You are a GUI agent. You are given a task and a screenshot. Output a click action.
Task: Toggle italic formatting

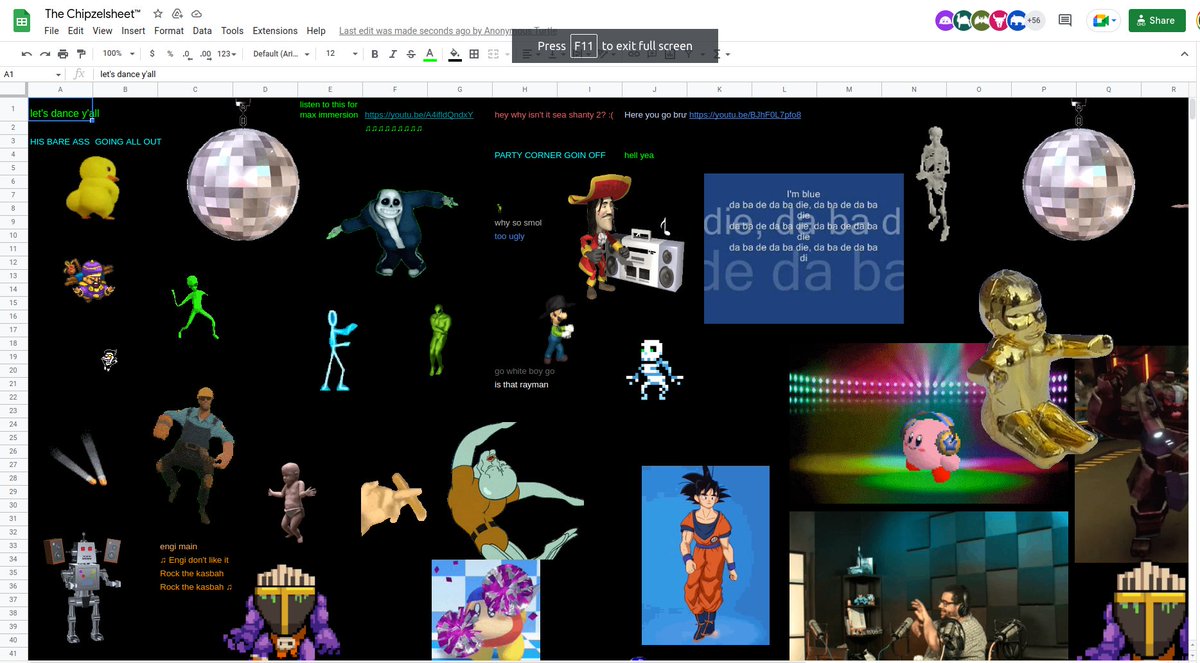pyautogui.click(x=393, y=54)
